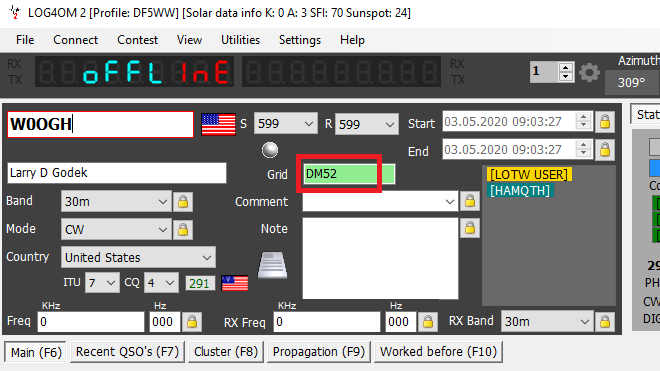Open the sent RST 599 dropdown
The width and height of the screenshot is (660, 371).
285,124
